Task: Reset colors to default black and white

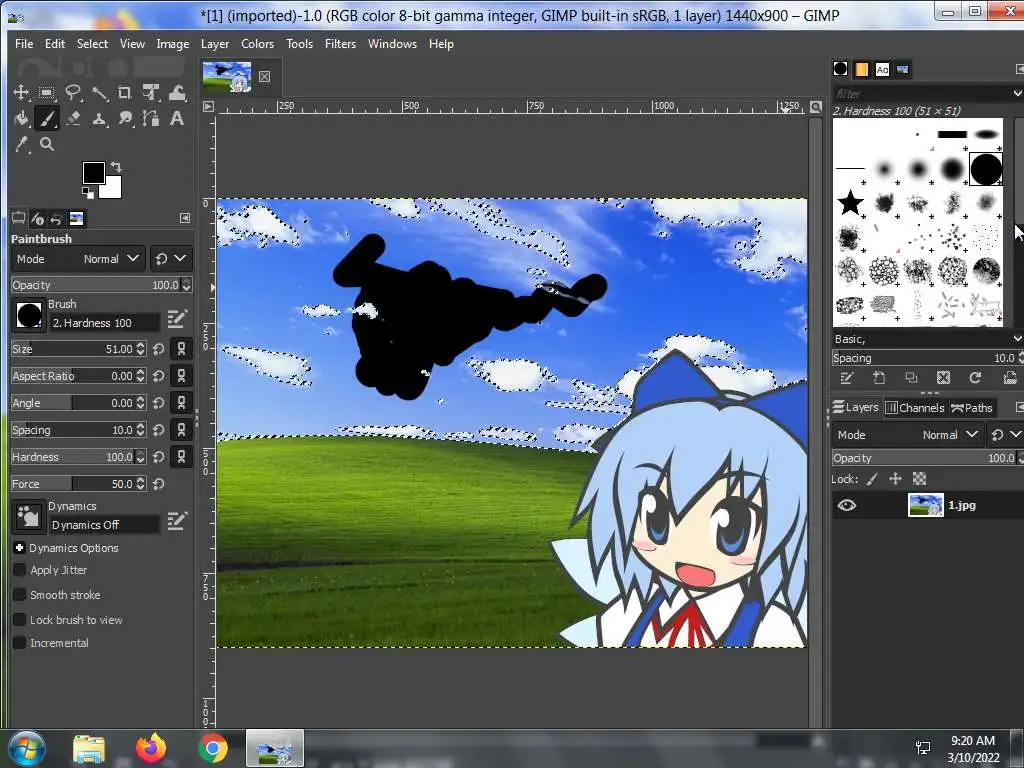Action: point(88,192)
